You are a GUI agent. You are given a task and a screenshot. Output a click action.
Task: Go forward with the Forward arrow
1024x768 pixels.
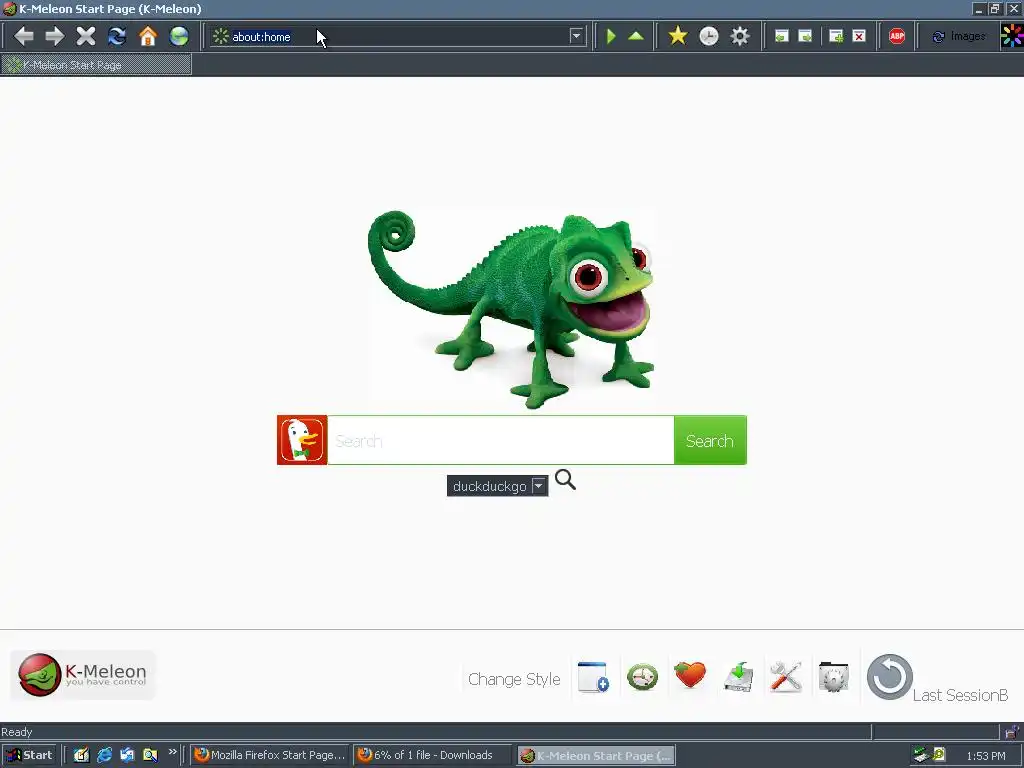pyautogui.click(x=55, y=36)
